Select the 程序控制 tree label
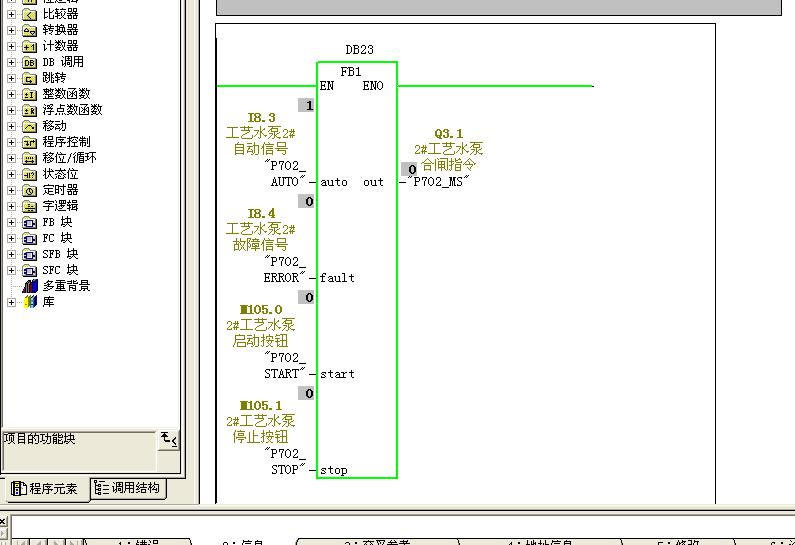 66,142
